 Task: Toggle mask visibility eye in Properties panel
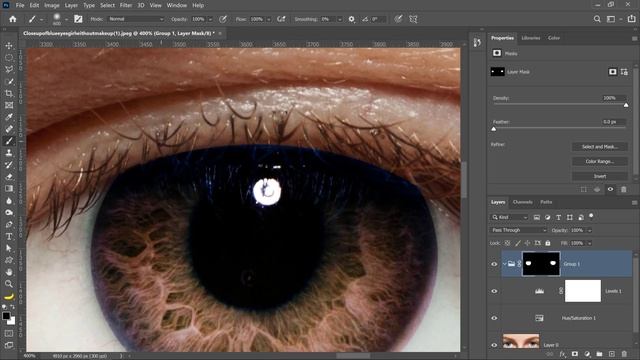610,189
